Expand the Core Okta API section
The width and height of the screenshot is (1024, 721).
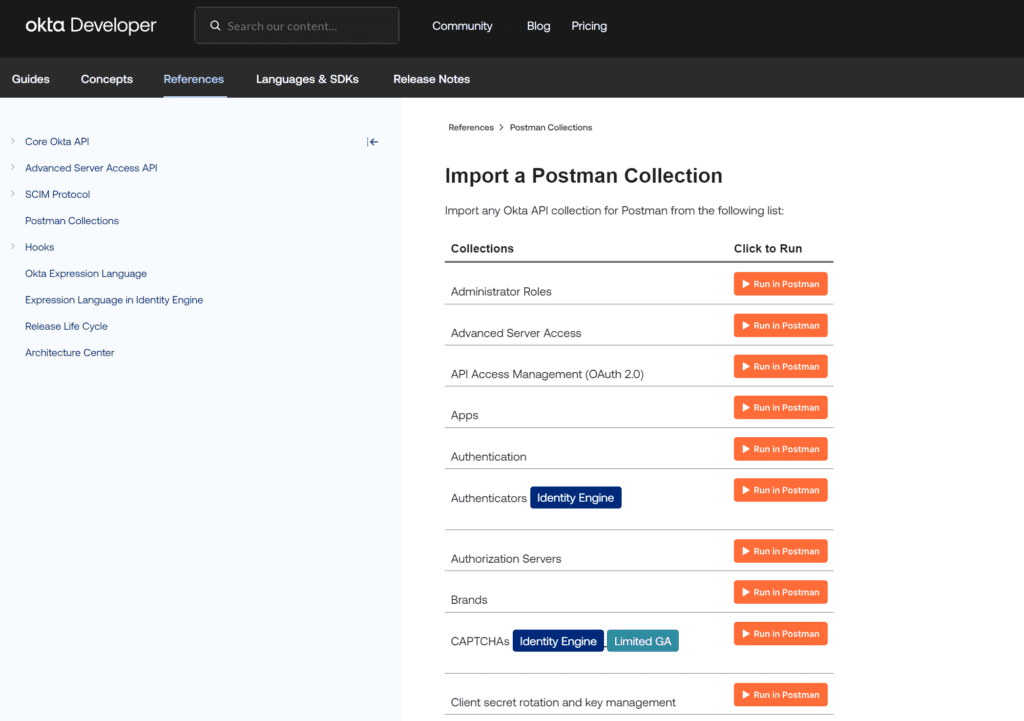[13, 141]
